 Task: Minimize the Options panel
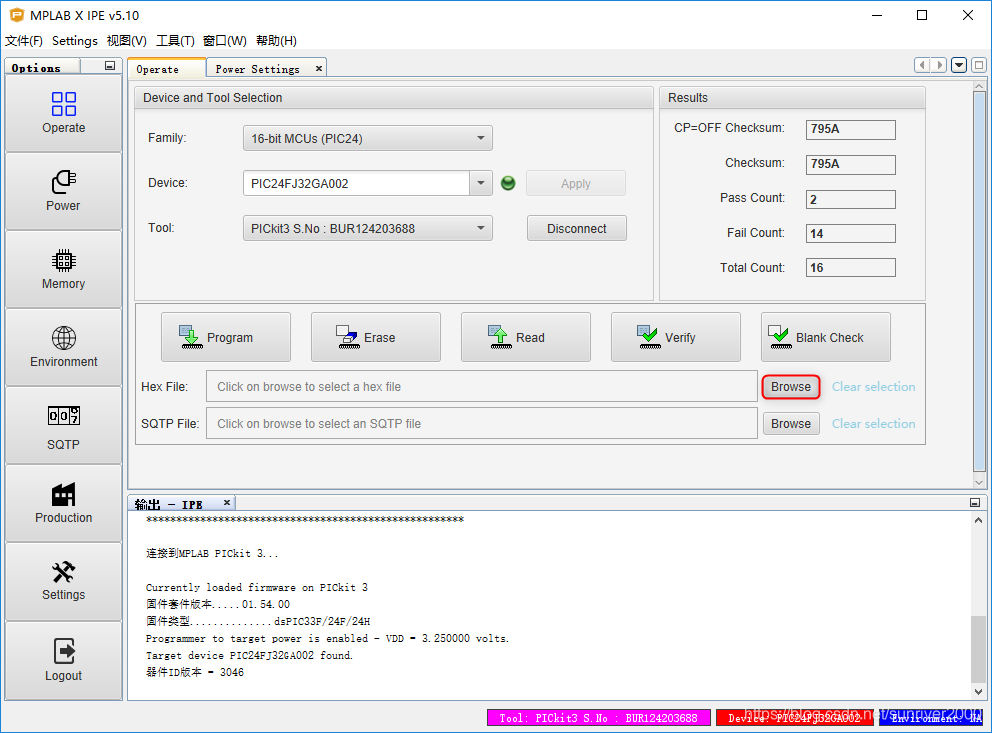point(110,66)
